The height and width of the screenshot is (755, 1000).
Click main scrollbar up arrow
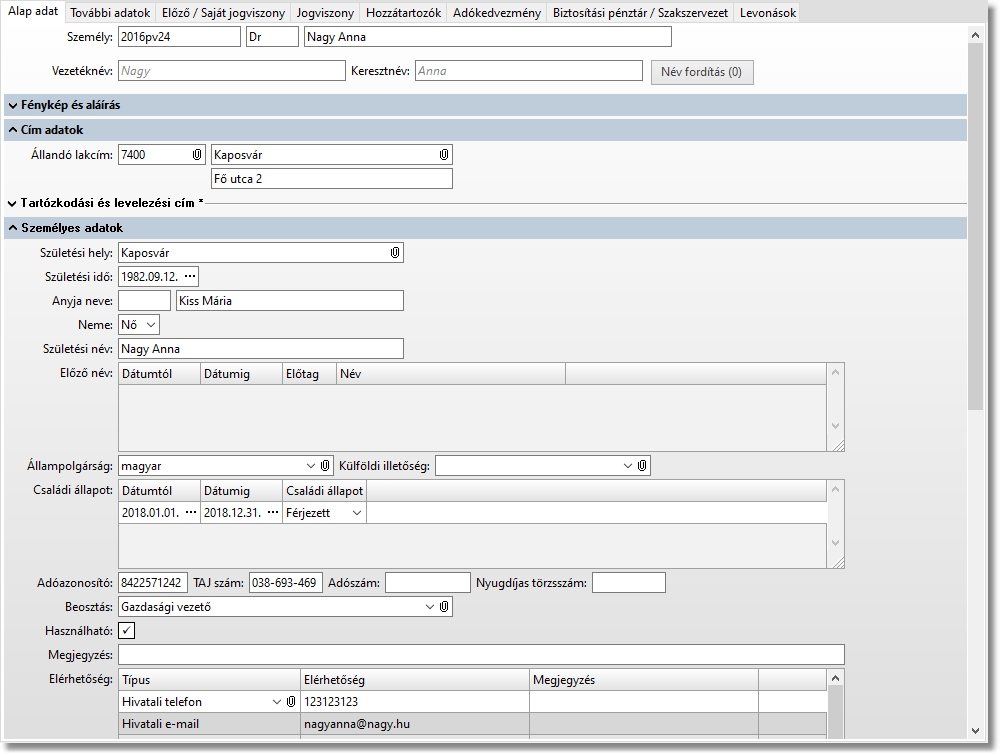click(x=975, y=35)
